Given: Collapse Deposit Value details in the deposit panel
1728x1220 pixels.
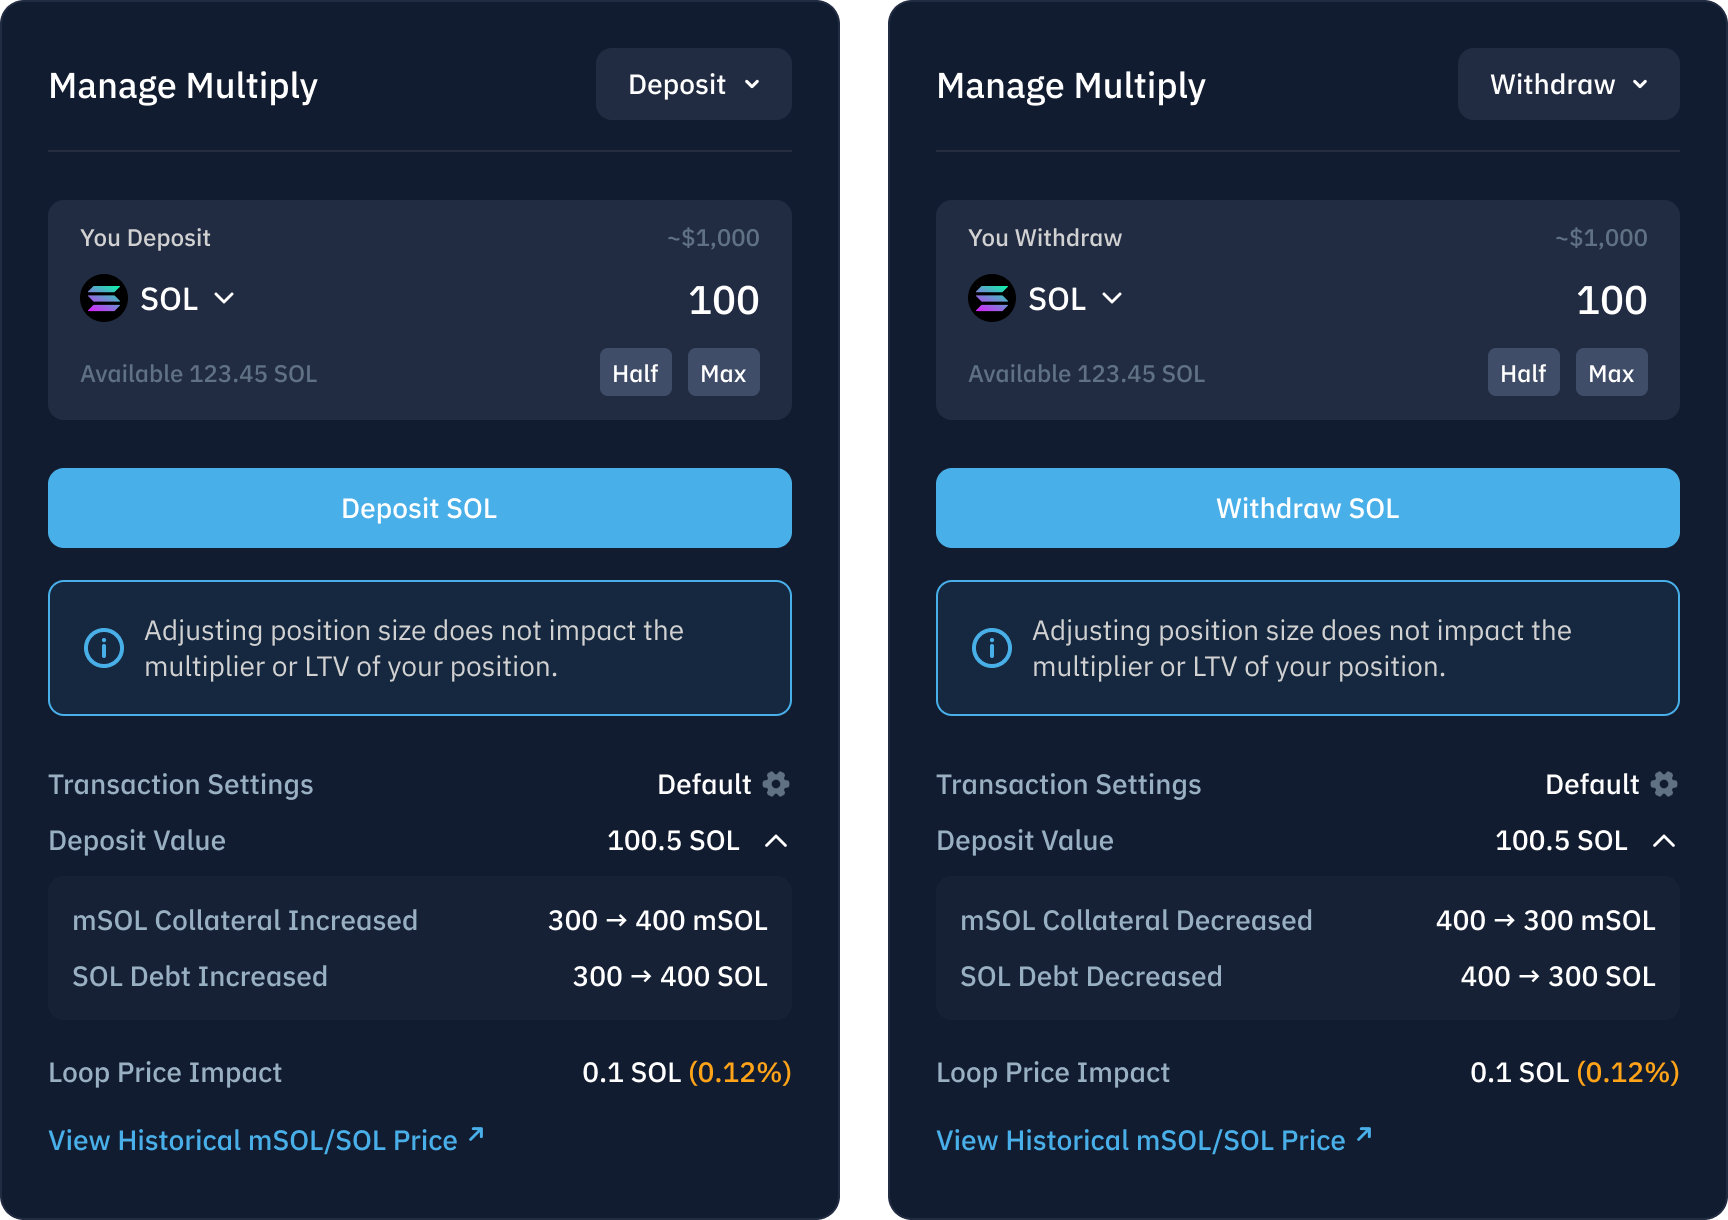Looking at the screenshot, I should [776, 841].
